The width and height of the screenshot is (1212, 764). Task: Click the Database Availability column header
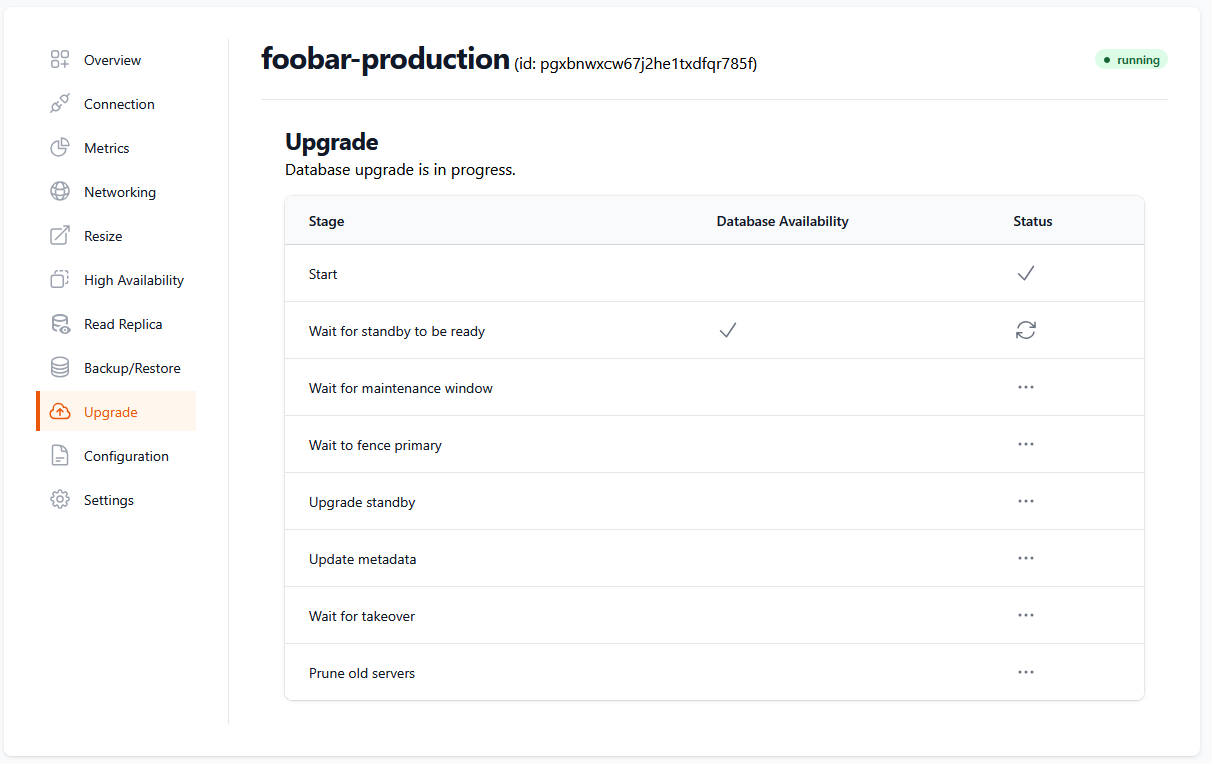click(783, 221)
